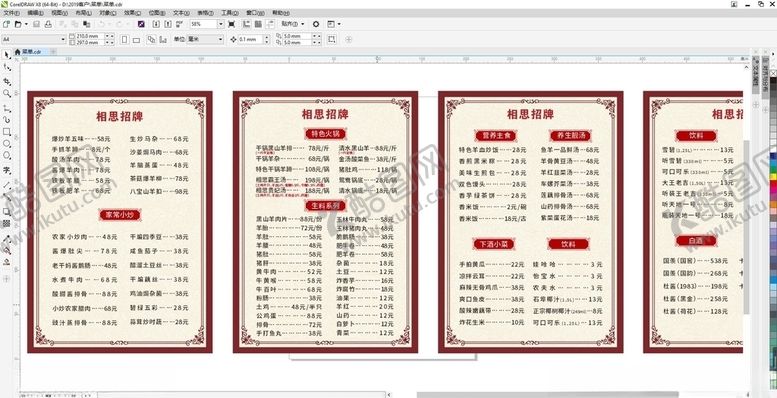Open the 文件 menu
The width and height of the screenshot is (777, 398).
tap(11, 13)
